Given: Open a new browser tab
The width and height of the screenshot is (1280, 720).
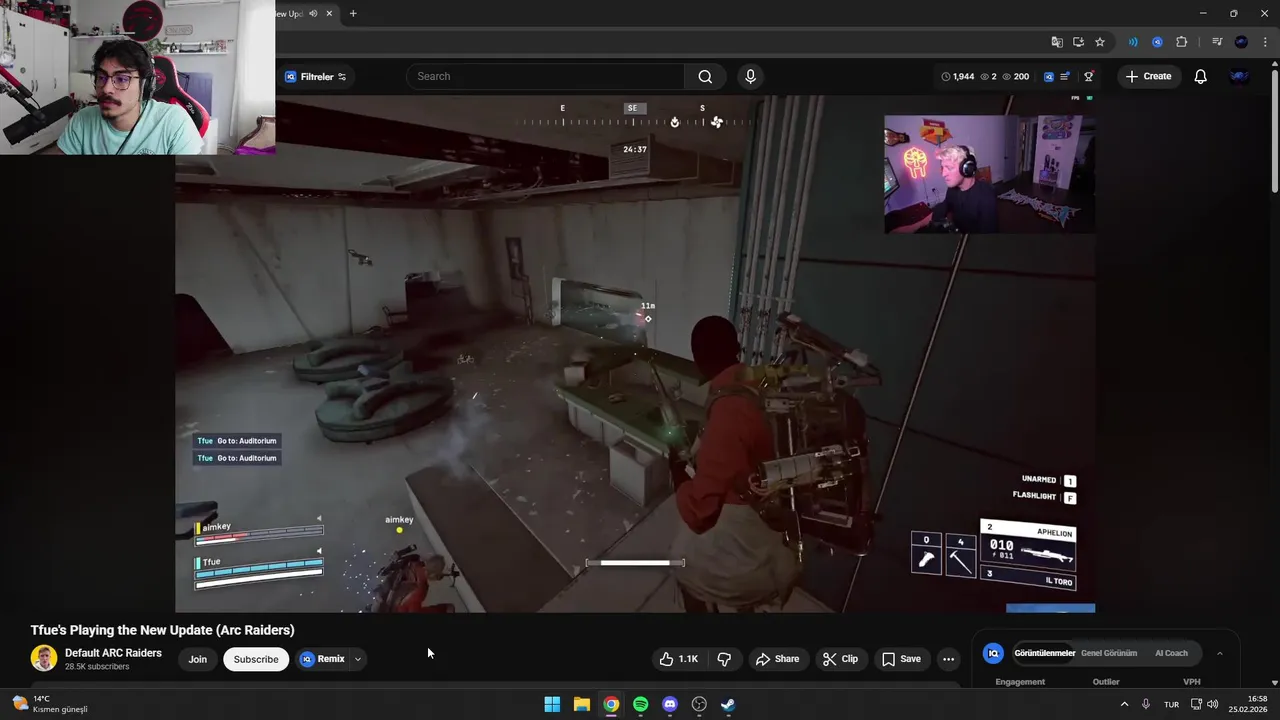Looking at the screenshot, I should click(353, 14).
